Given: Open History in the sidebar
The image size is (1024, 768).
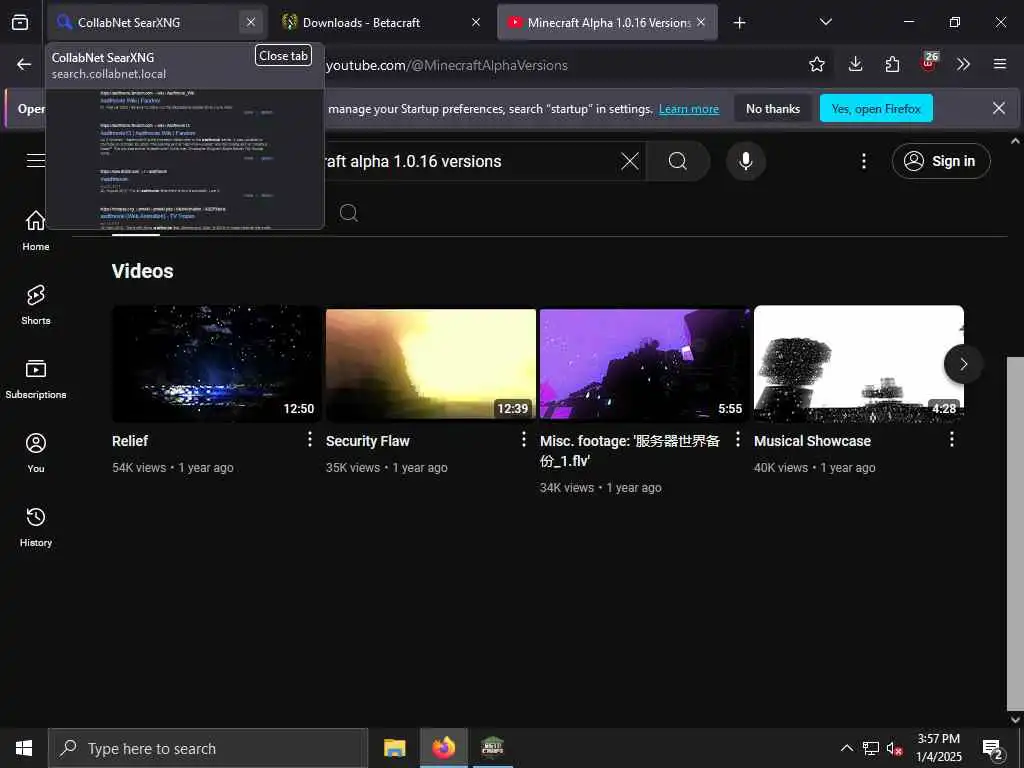Looking at the screenshot, I should point(36,526).
